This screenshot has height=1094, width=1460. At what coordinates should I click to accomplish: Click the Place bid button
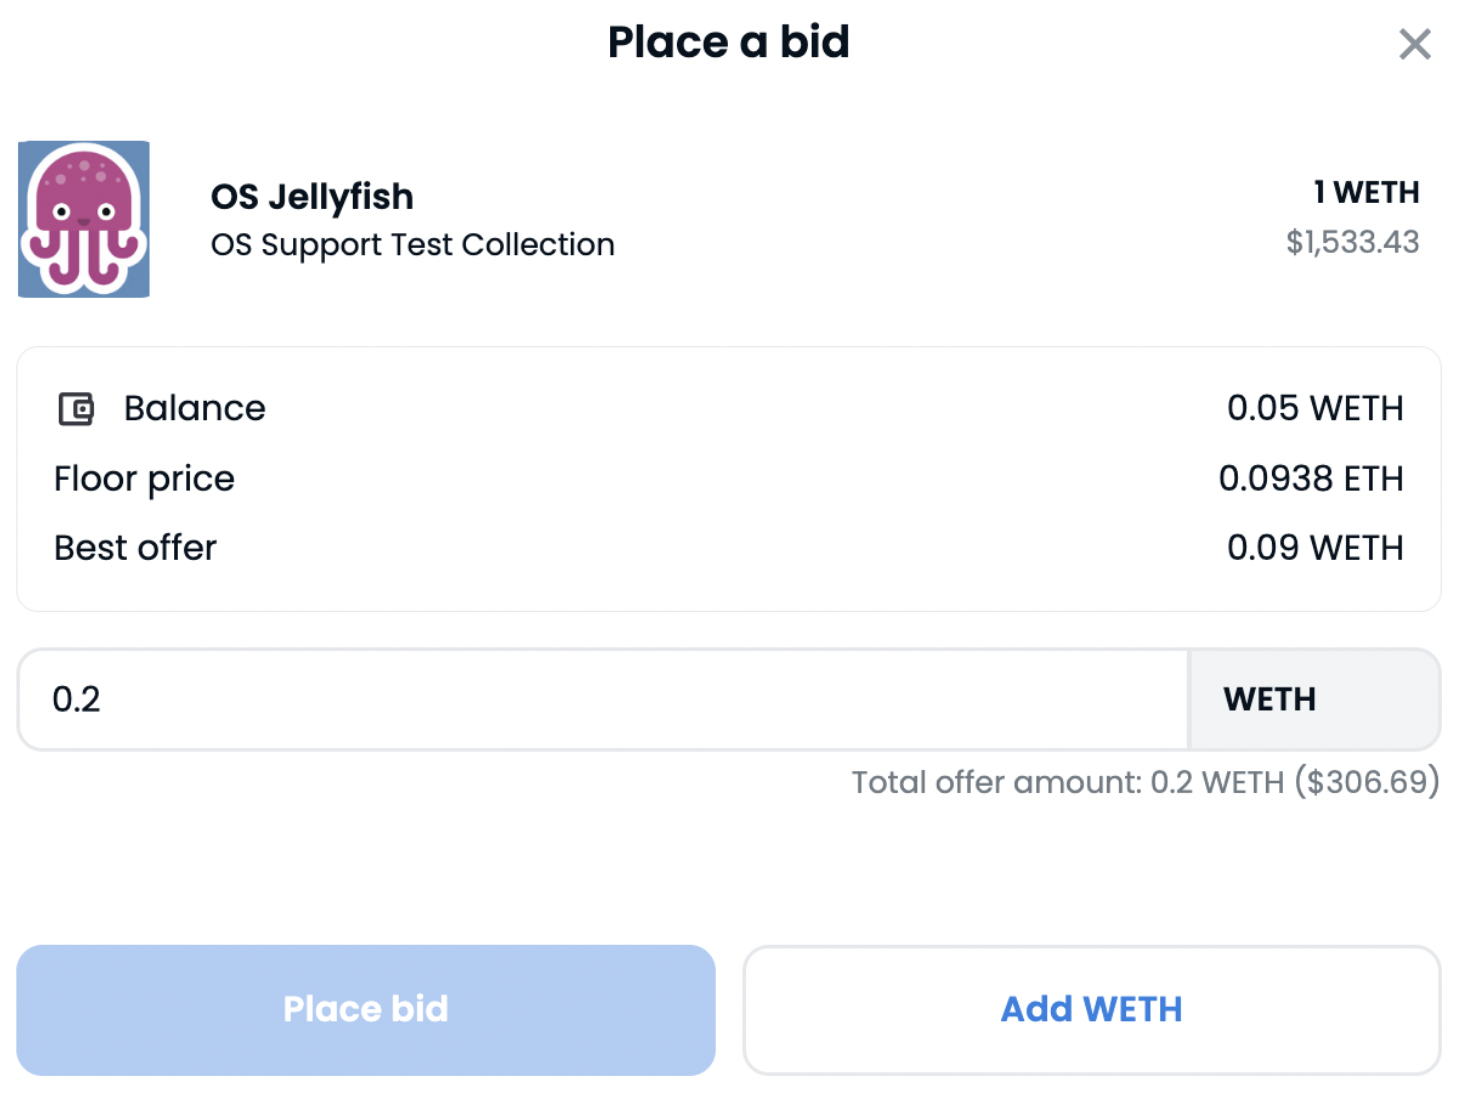[366, 1010]
